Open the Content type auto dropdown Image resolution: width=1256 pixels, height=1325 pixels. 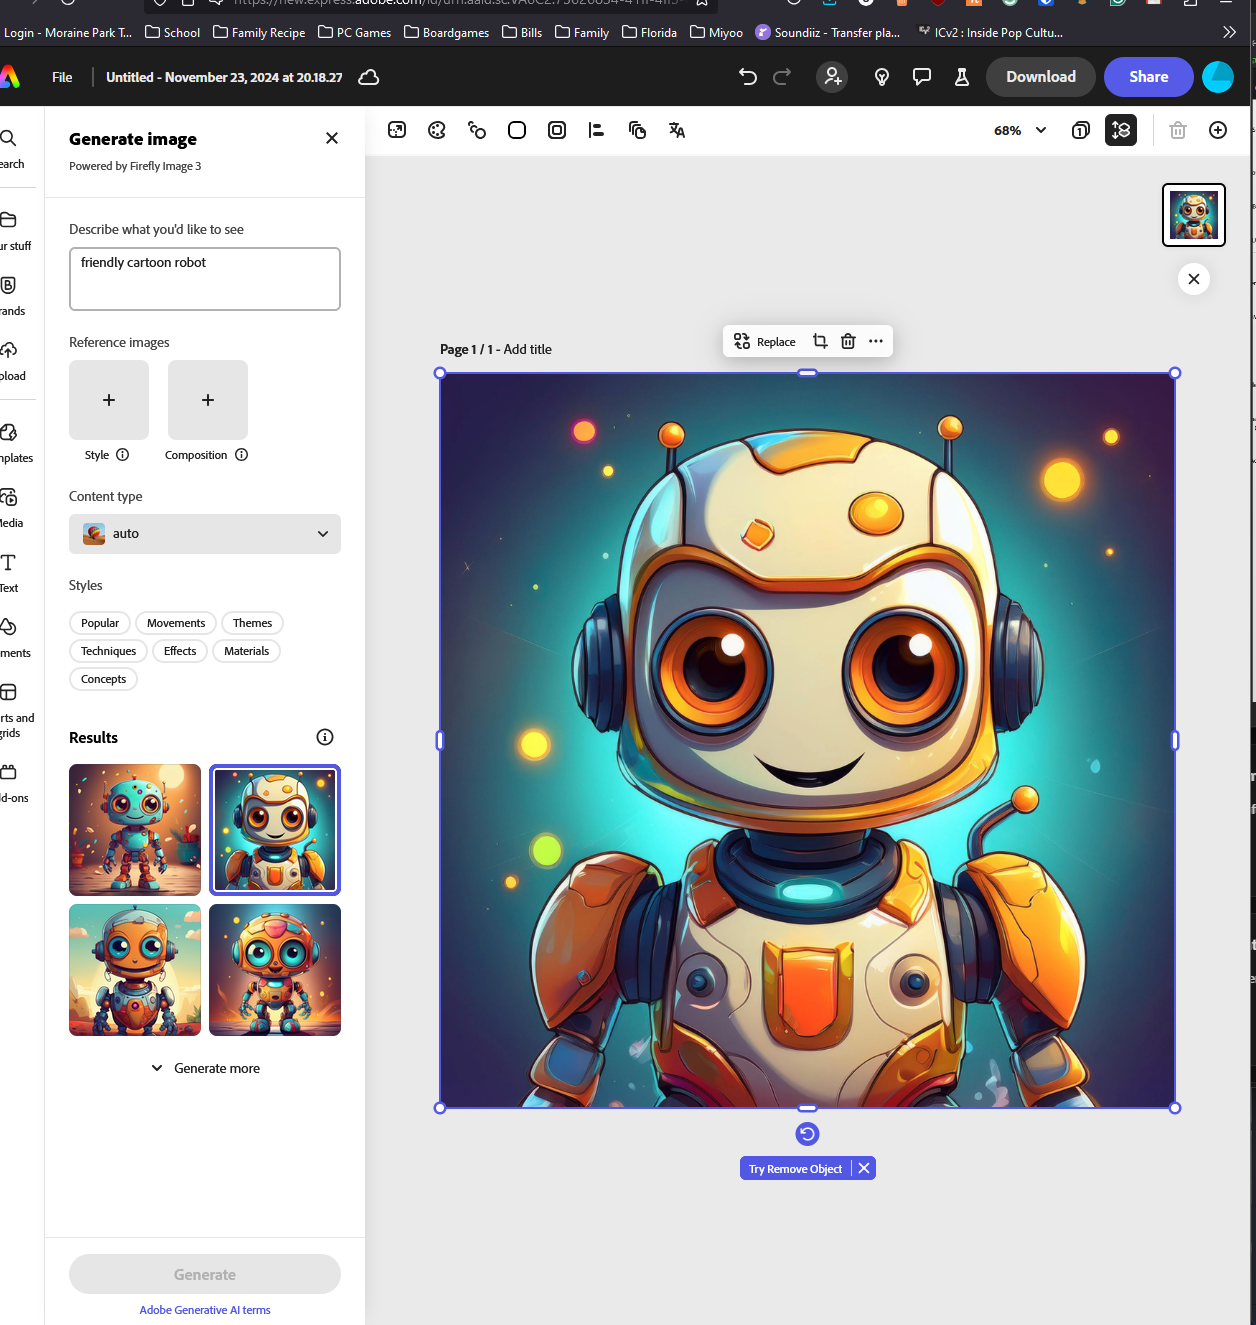click(x=205, y=534)
